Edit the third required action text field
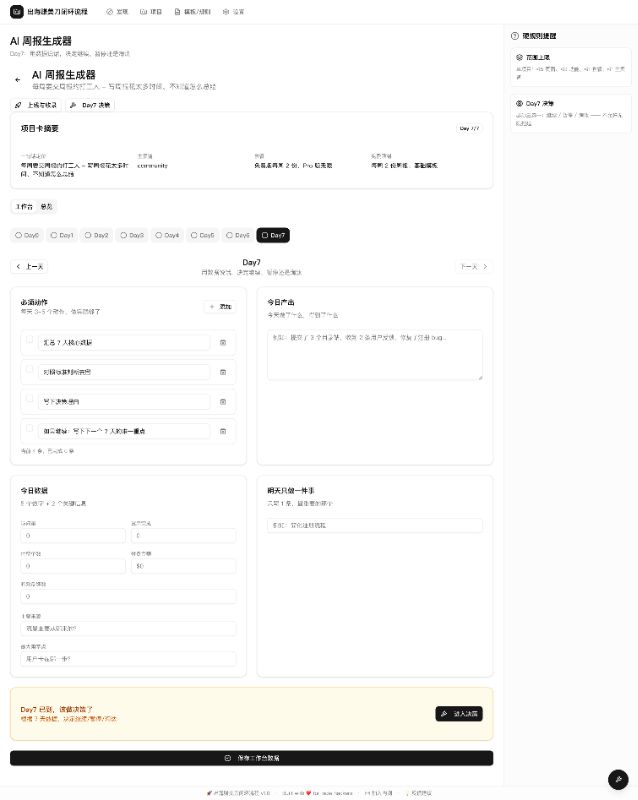638x800 pixels. coord(124,402)
